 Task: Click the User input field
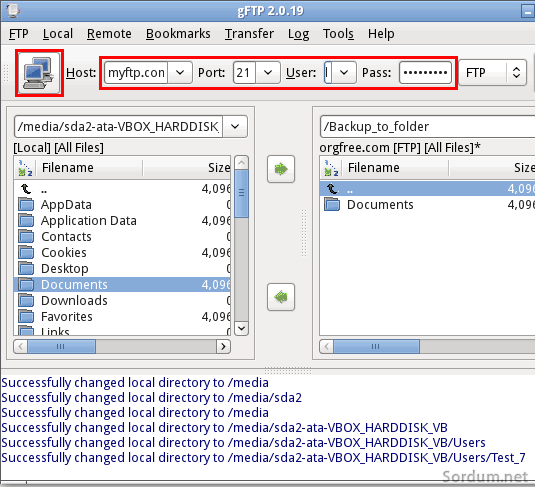pyautogui.click(x=328, y=72)
